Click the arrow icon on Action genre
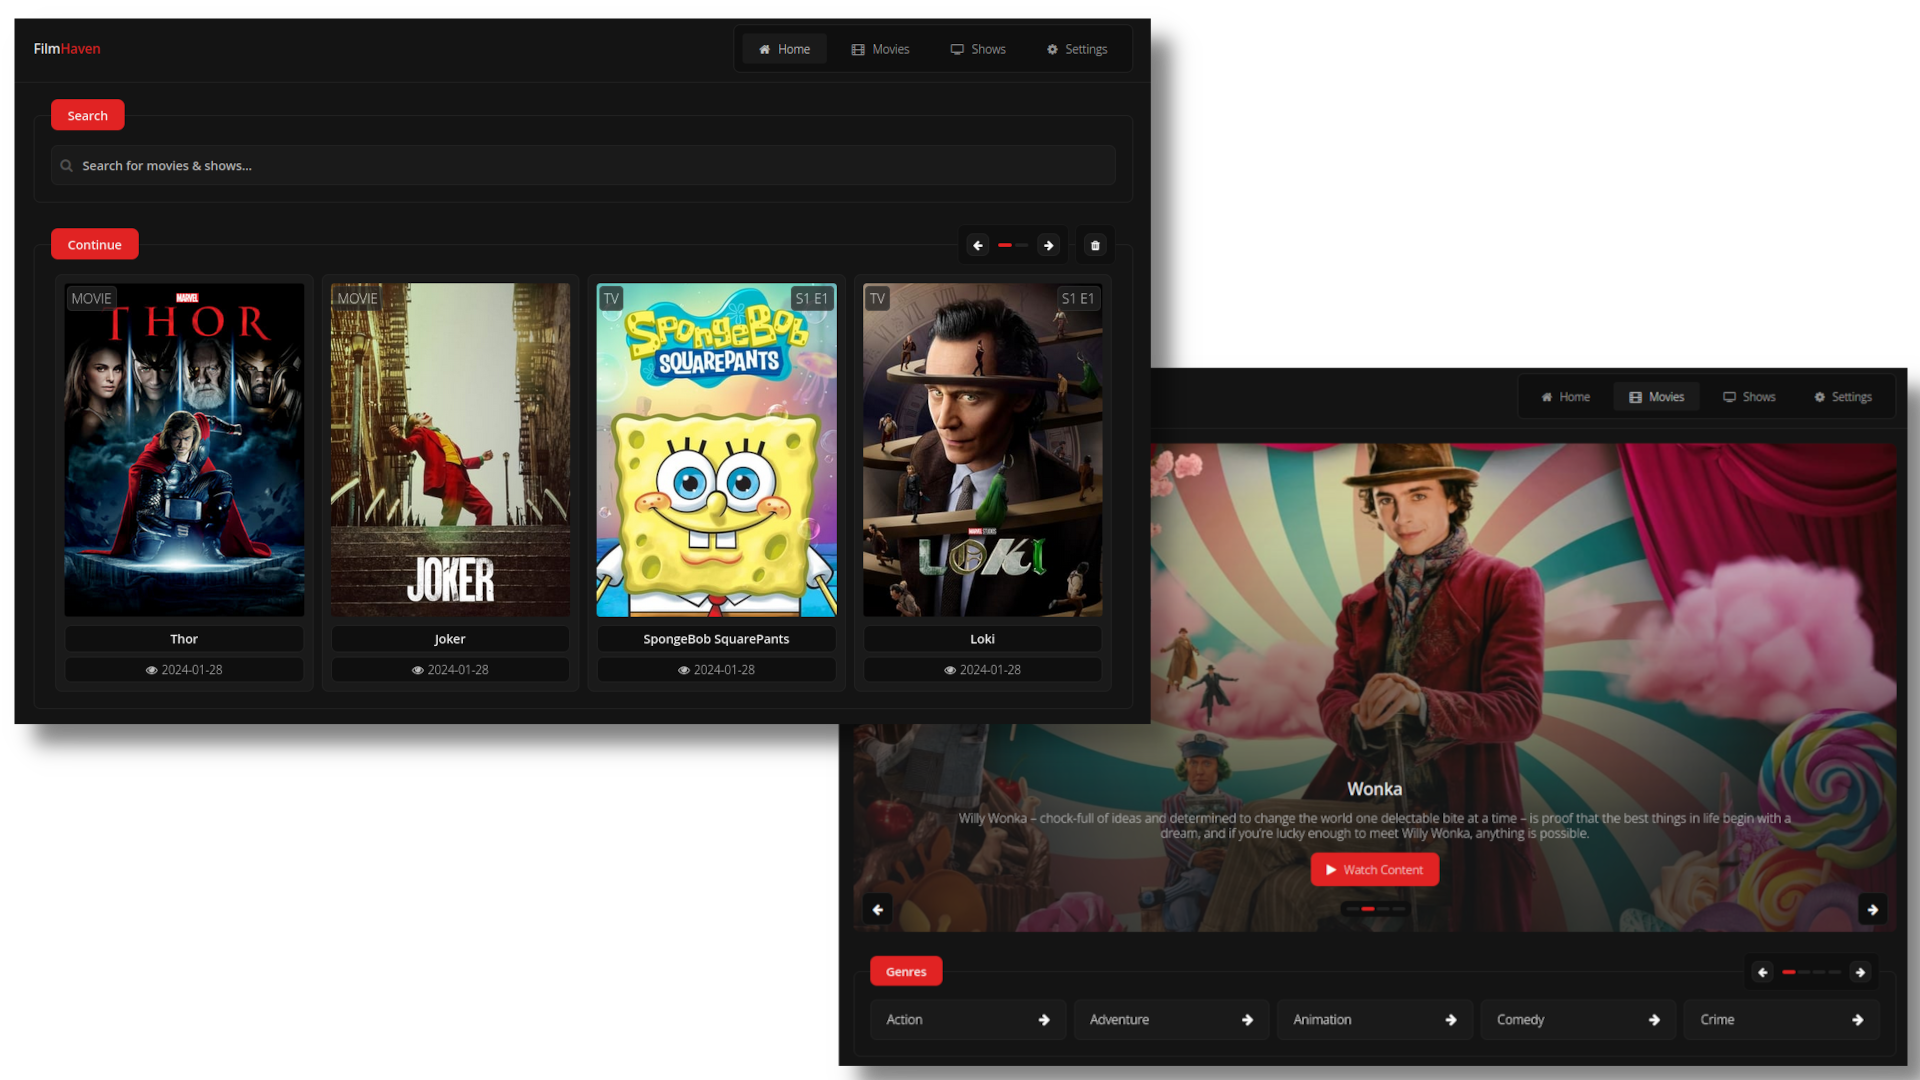Viewport: 1920px width, 1080px height. tap(1044, 1020)
